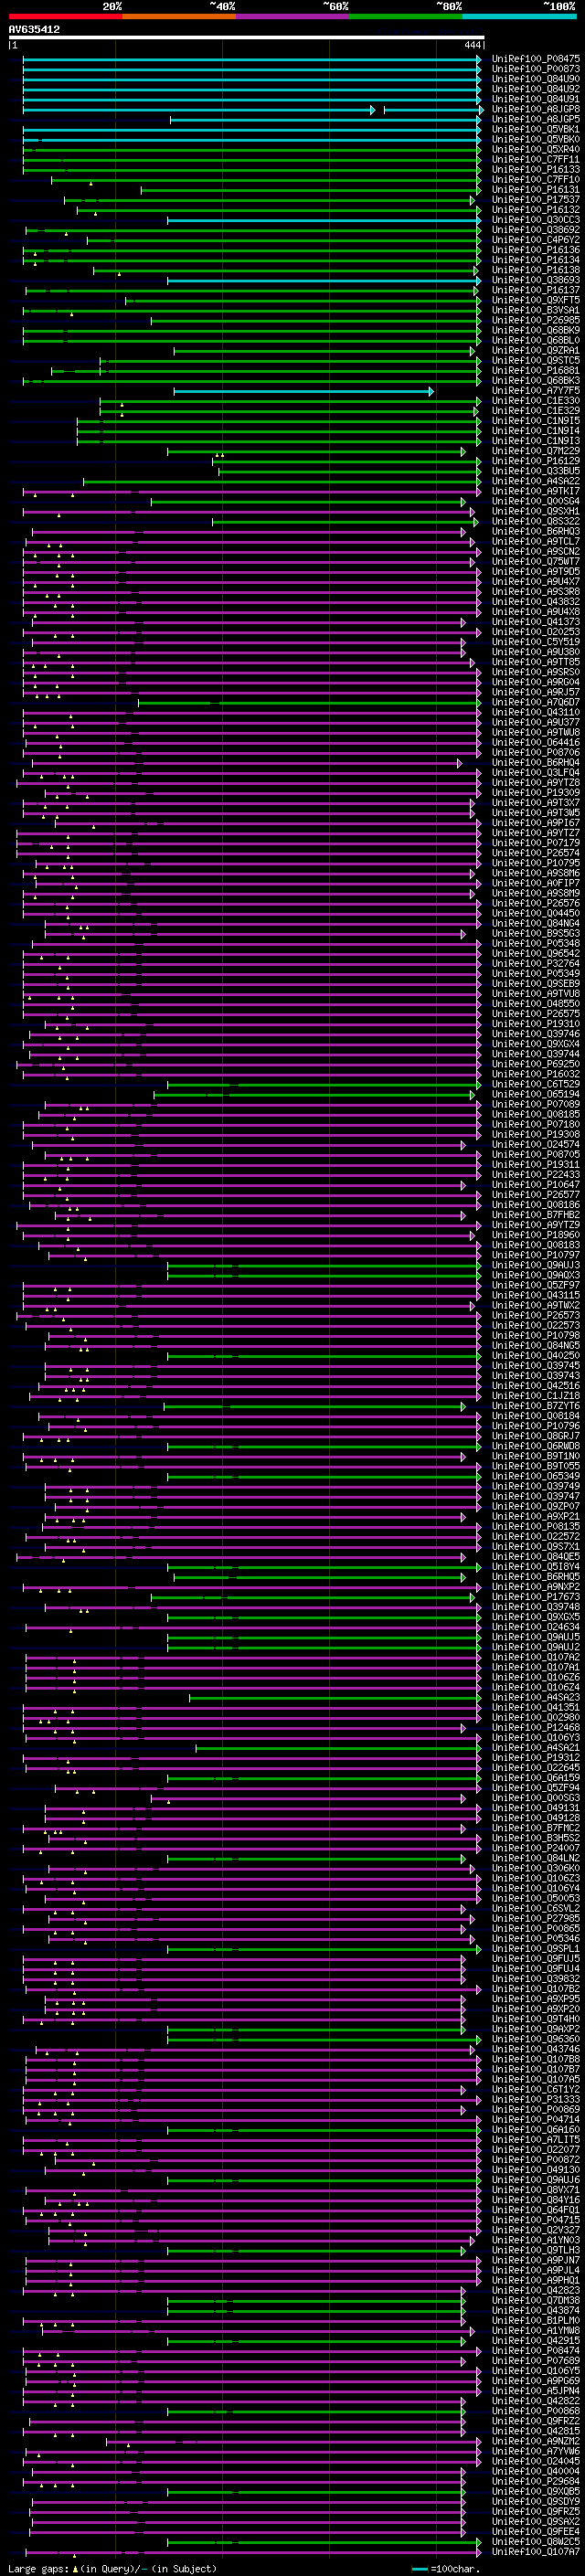
Task: Select the query name AV635412
Action: coord(34,30)
